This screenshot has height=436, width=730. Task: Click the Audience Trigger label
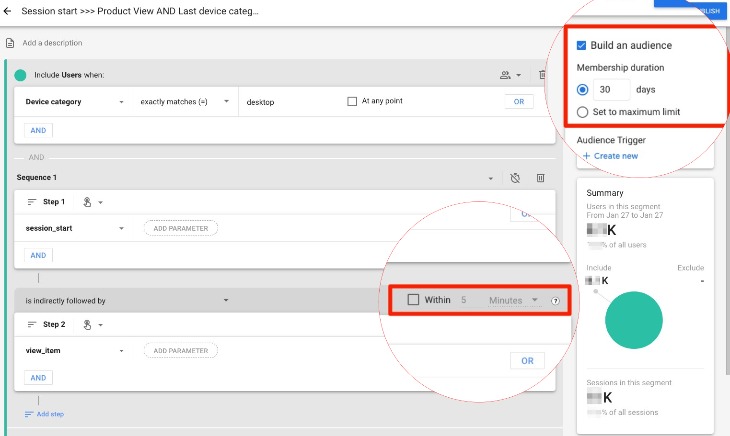611,140
